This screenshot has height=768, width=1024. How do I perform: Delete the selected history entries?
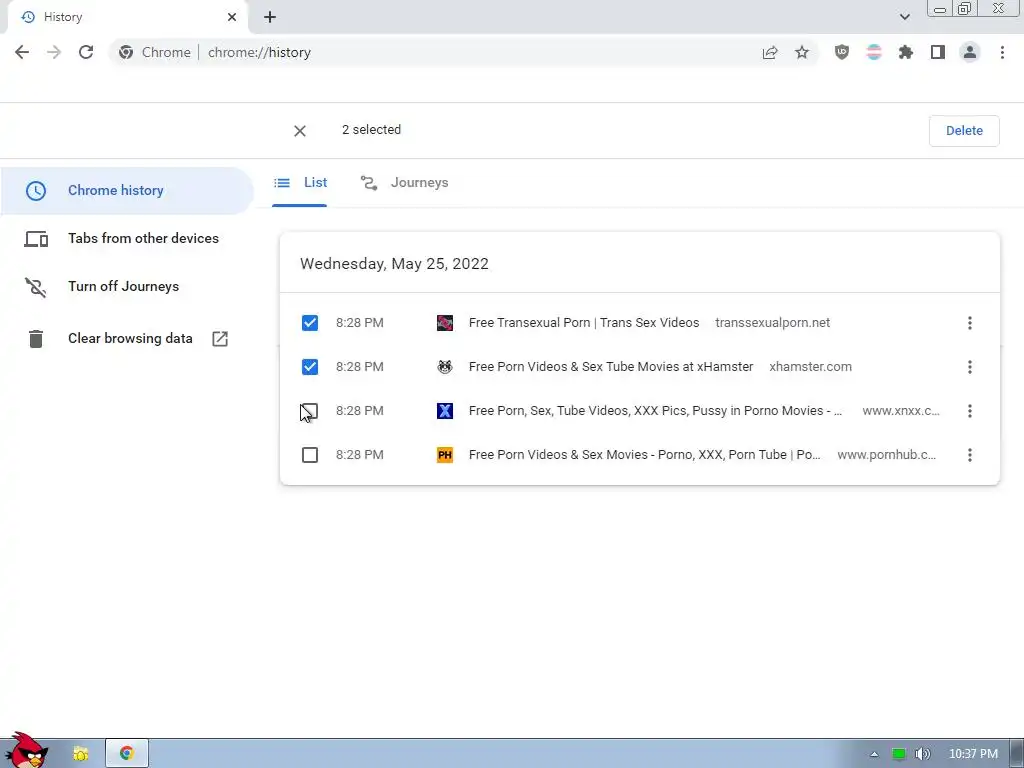click(964, 131)
